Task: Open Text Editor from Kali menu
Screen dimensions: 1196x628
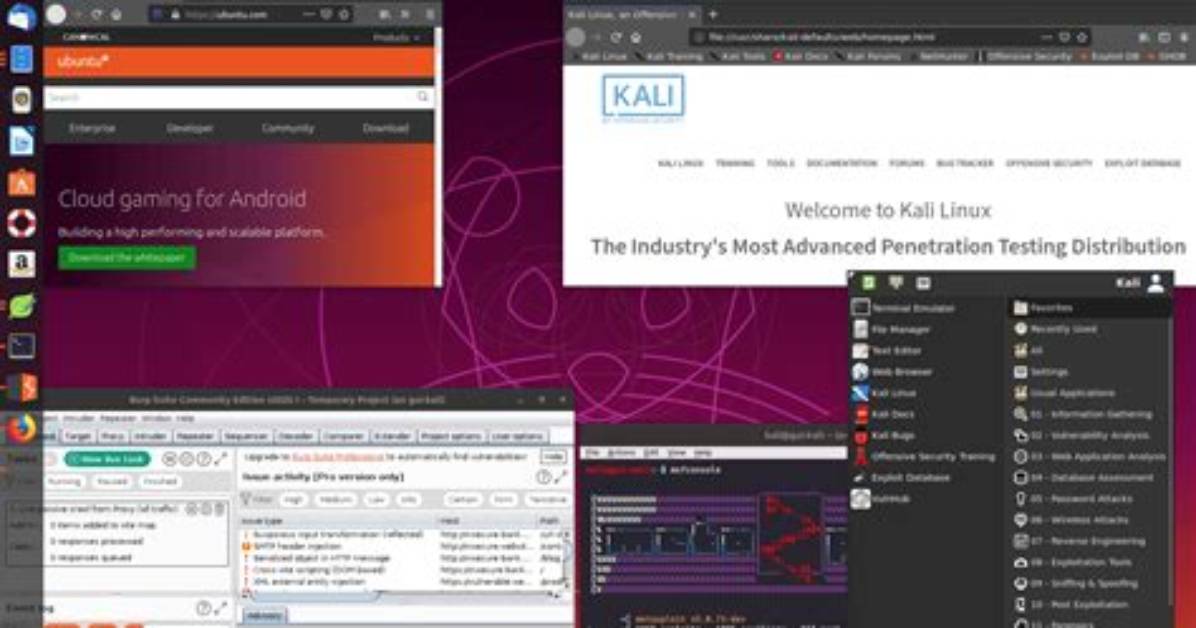Action: coord(886,350)
